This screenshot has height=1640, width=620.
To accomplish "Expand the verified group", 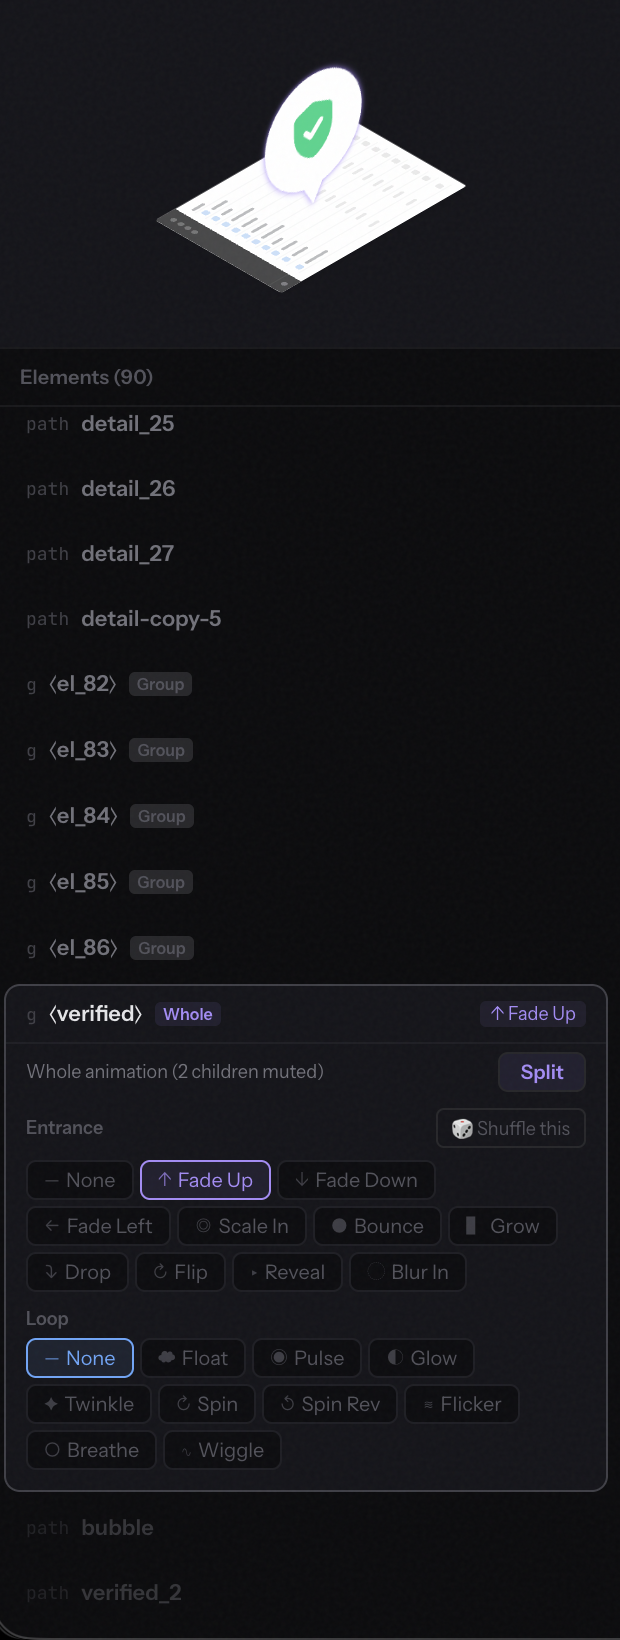I will tap(95, 1013).
